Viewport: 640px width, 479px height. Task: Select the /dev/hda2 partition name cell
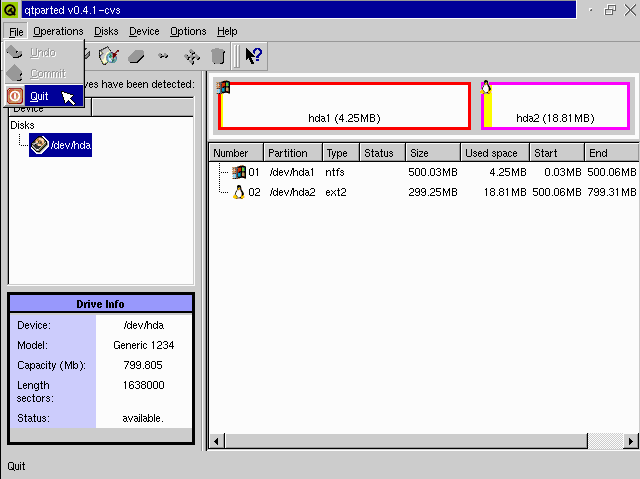[x=292, y=192]
